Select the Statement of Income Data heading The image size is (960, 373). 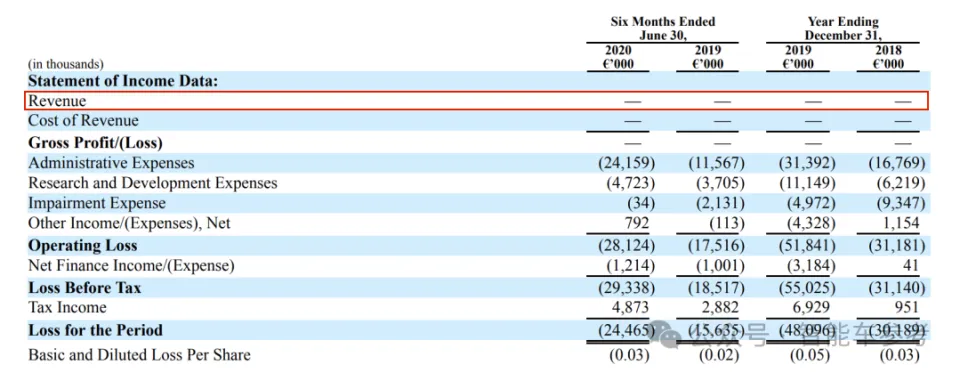point(123,81)
